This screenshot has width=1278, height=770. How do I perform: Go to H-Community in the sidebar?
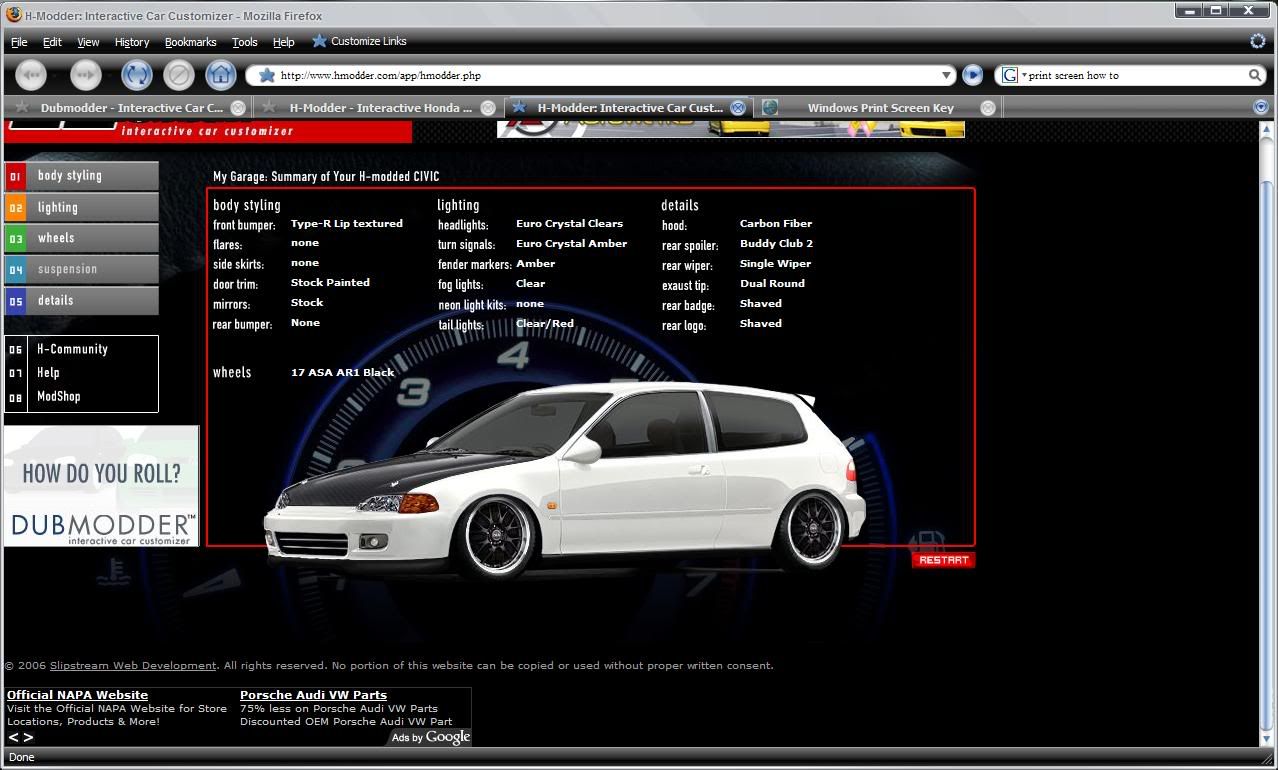click(x=72, y=349)
